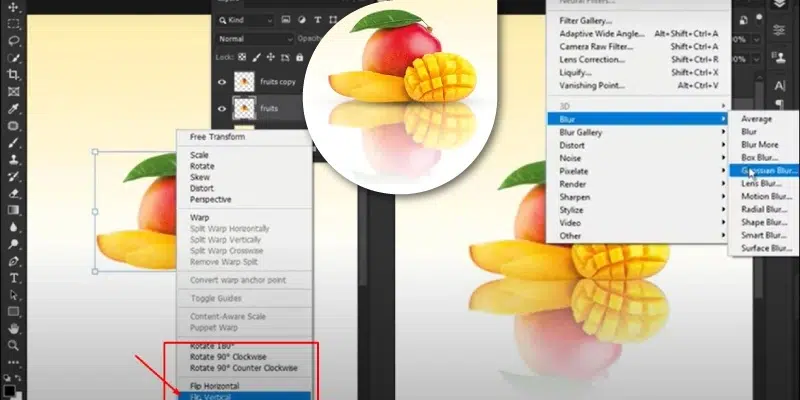
Task: Select the Pen tool
Action: click(x=13, y=261)
